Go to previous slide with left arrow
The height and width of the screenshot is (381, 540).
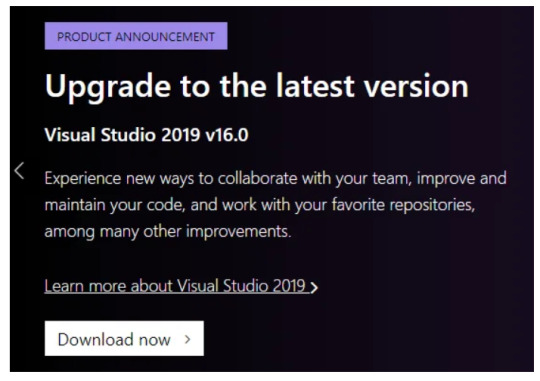click(19, 171)
